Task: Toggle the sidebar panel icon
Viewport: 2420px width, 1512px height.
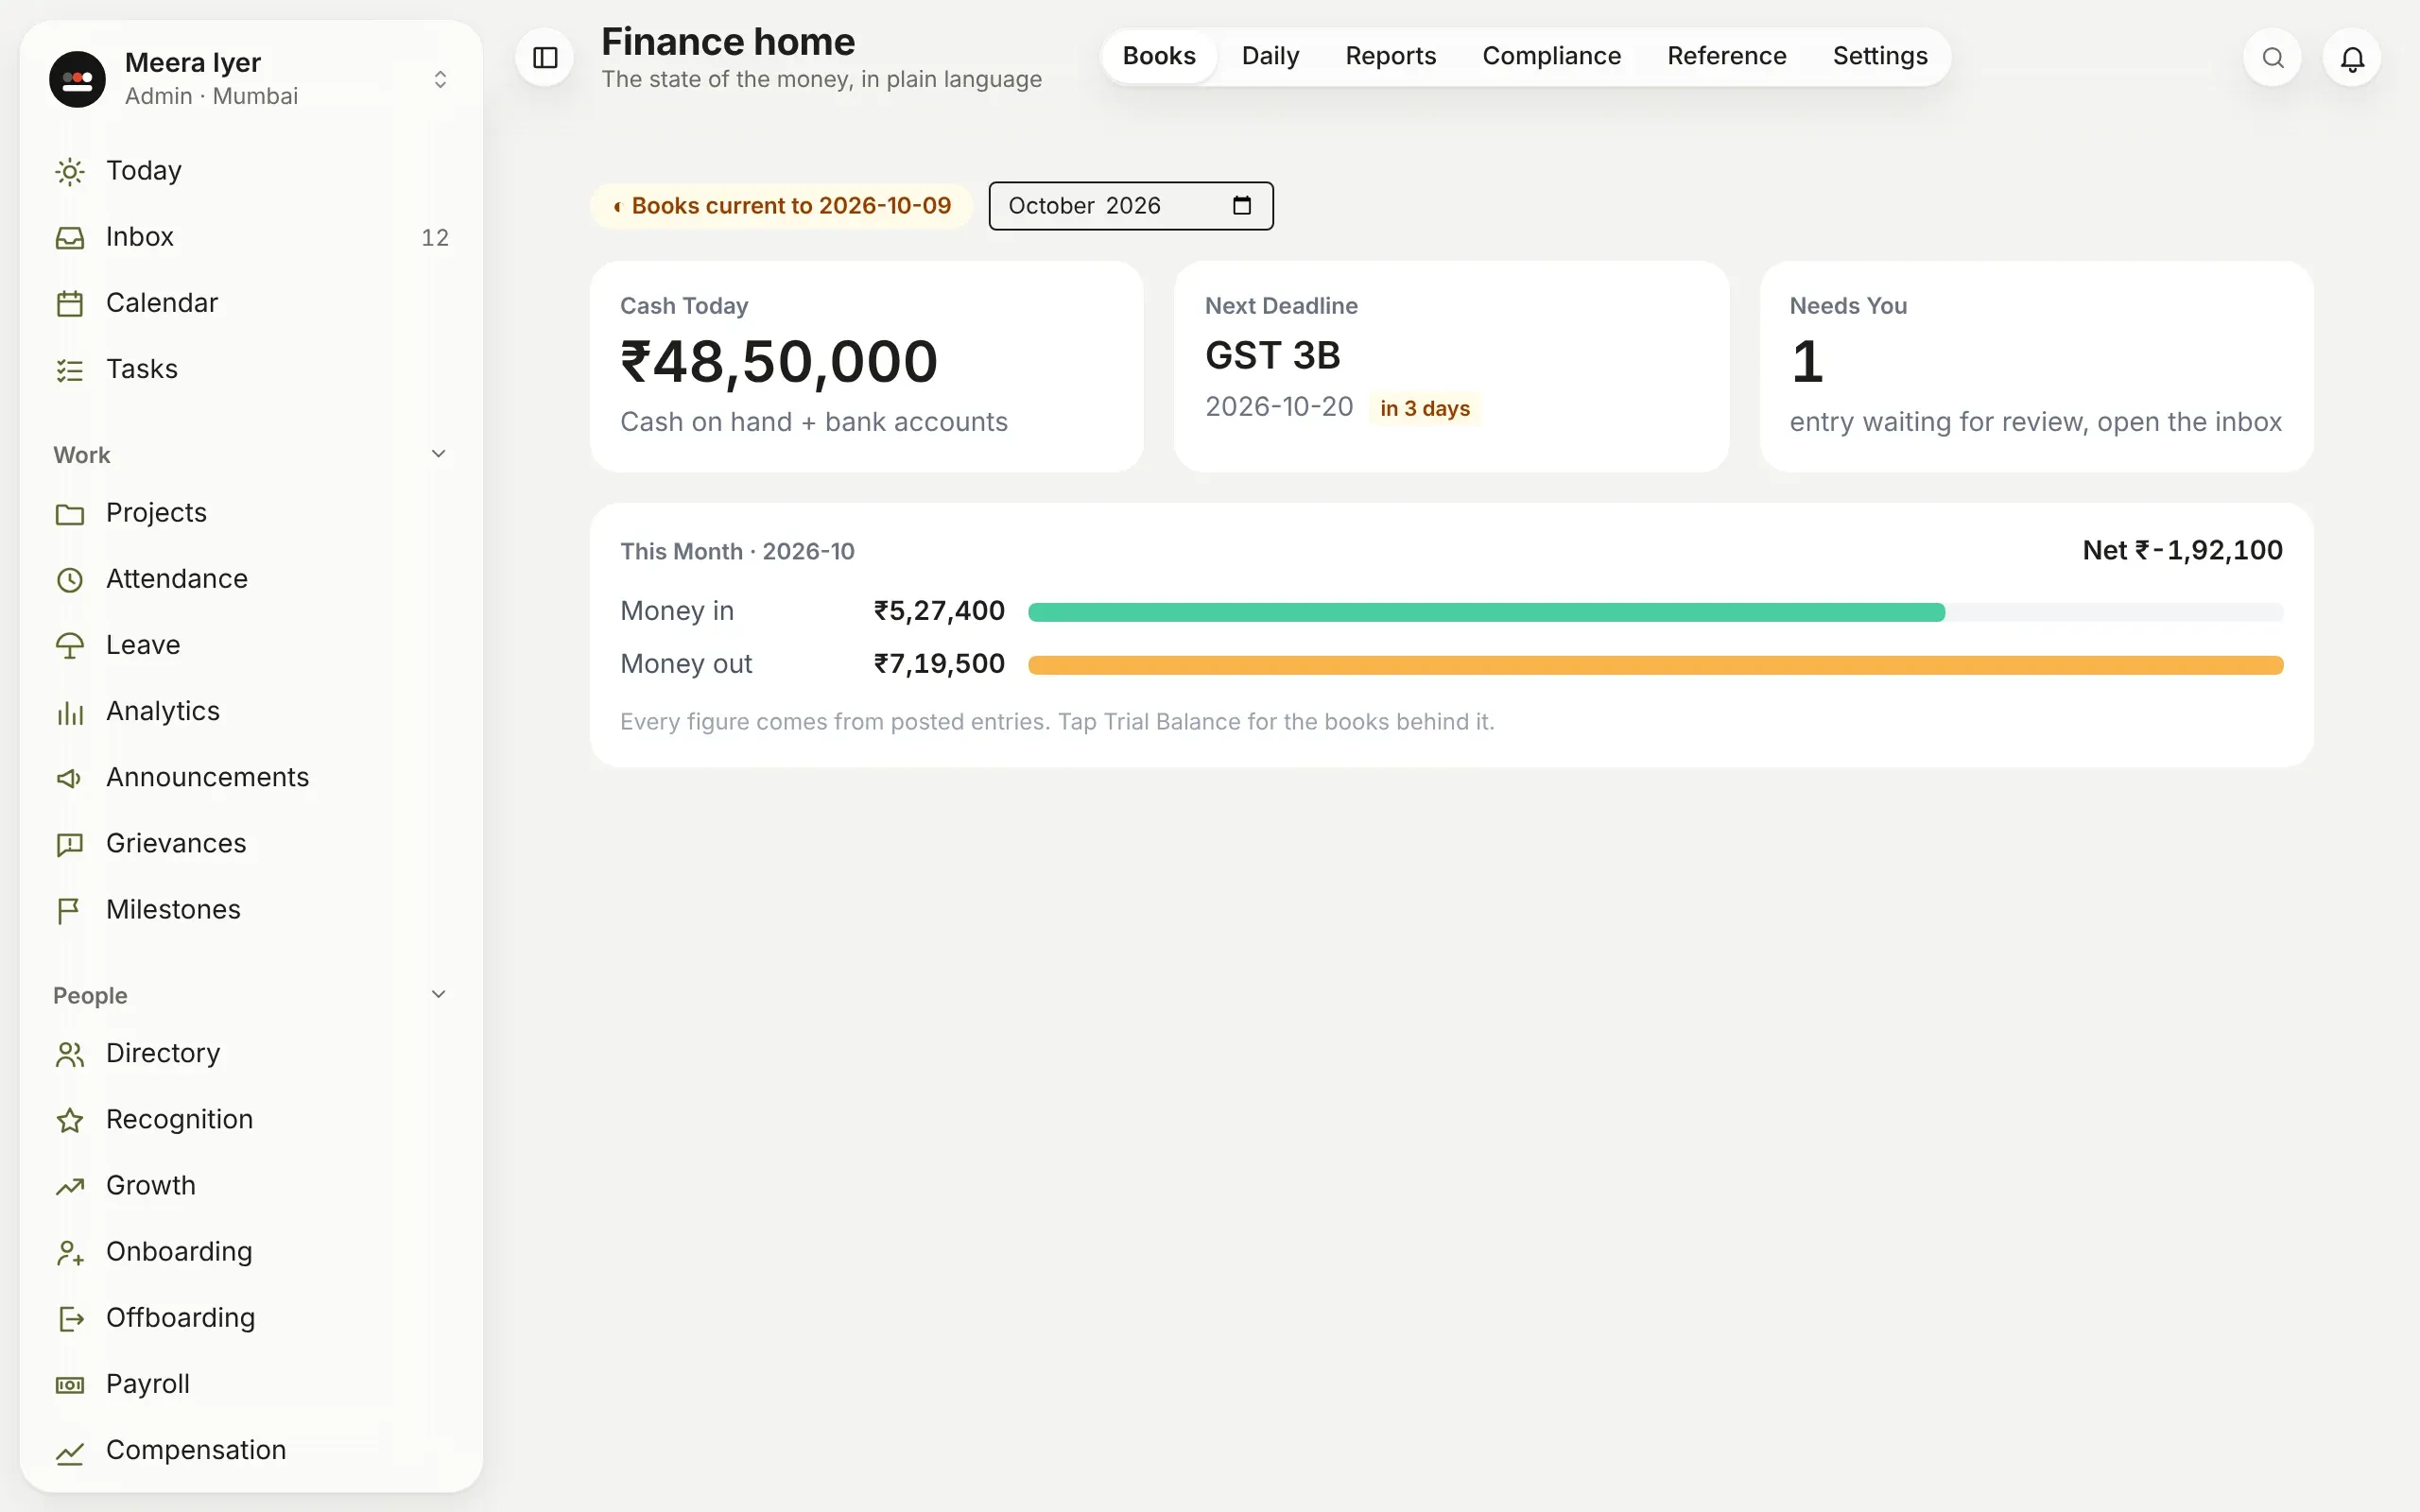Action: tap(545, 58)
